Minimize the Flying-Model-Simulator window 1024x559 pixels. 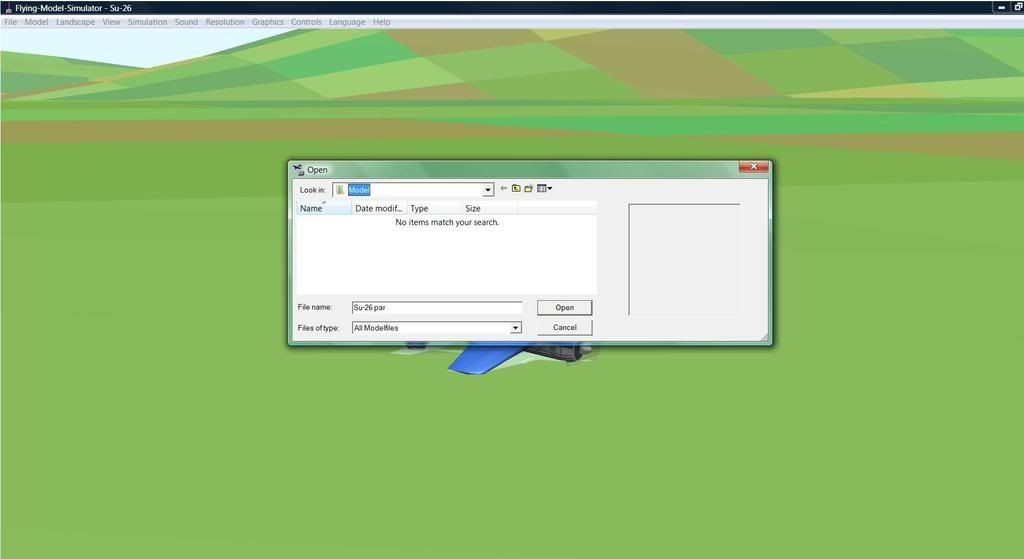point(1000,7)
